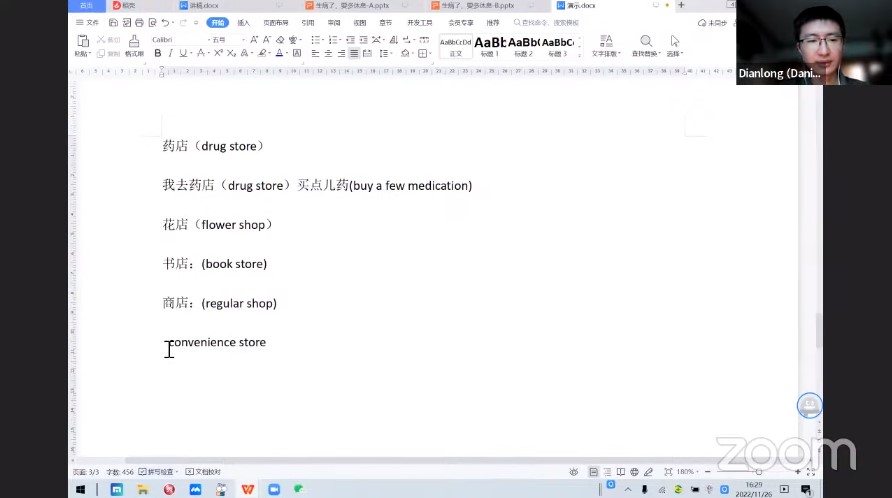Toggle eye protection mode in status bar
This screenshot has width=892, height=498.
pos(573,472)
